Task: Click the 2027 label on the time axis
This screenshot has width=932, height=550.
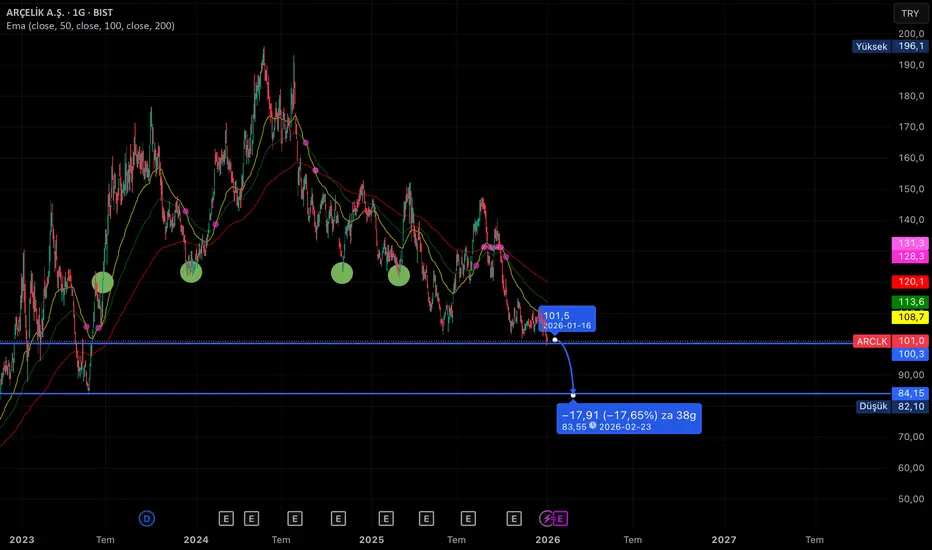Action: [x=723, y=539]
